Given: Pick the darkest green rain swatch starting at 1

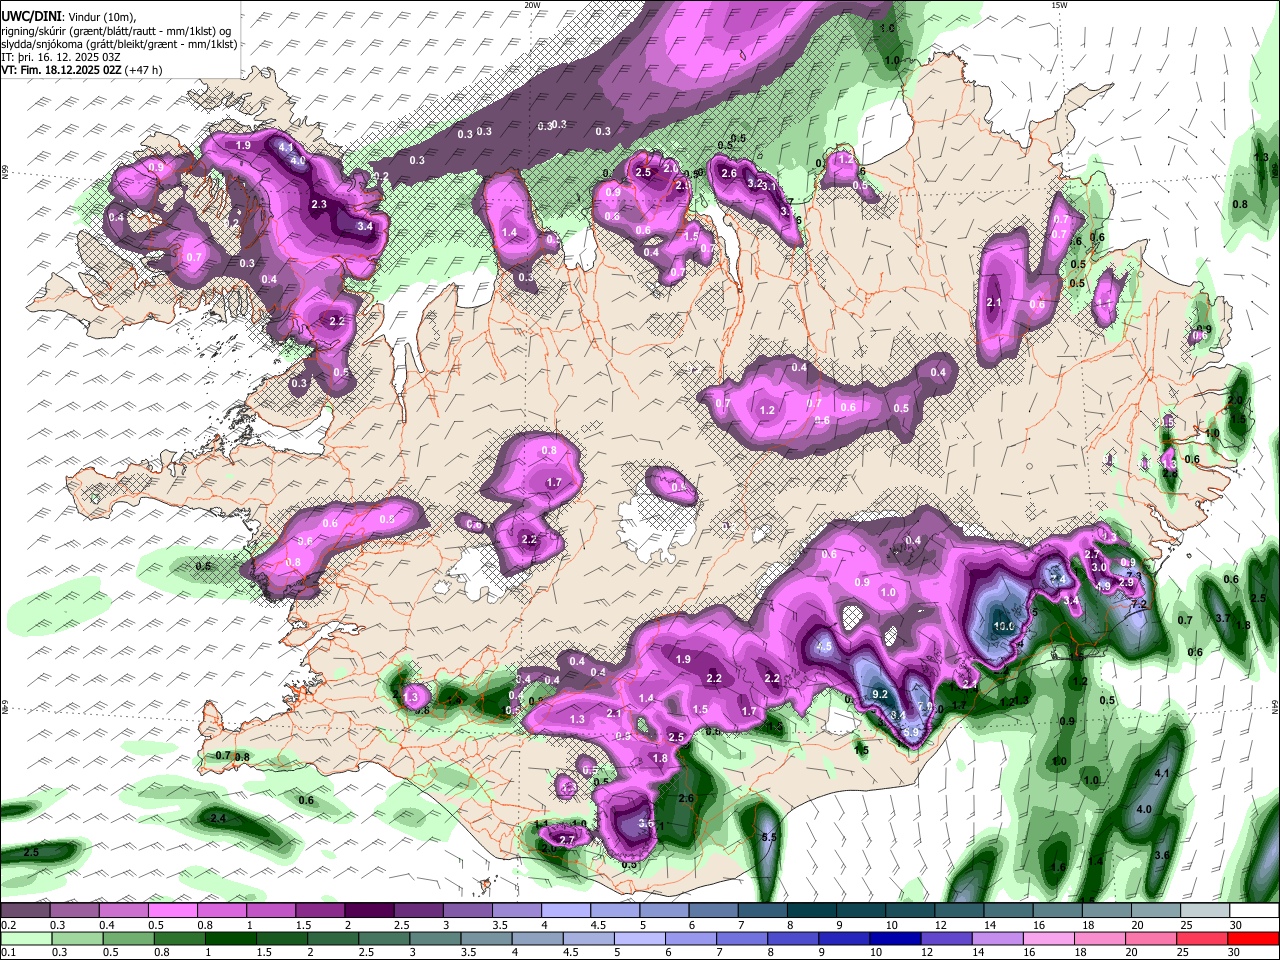Looking at the screenshot, I should [229, 938].
